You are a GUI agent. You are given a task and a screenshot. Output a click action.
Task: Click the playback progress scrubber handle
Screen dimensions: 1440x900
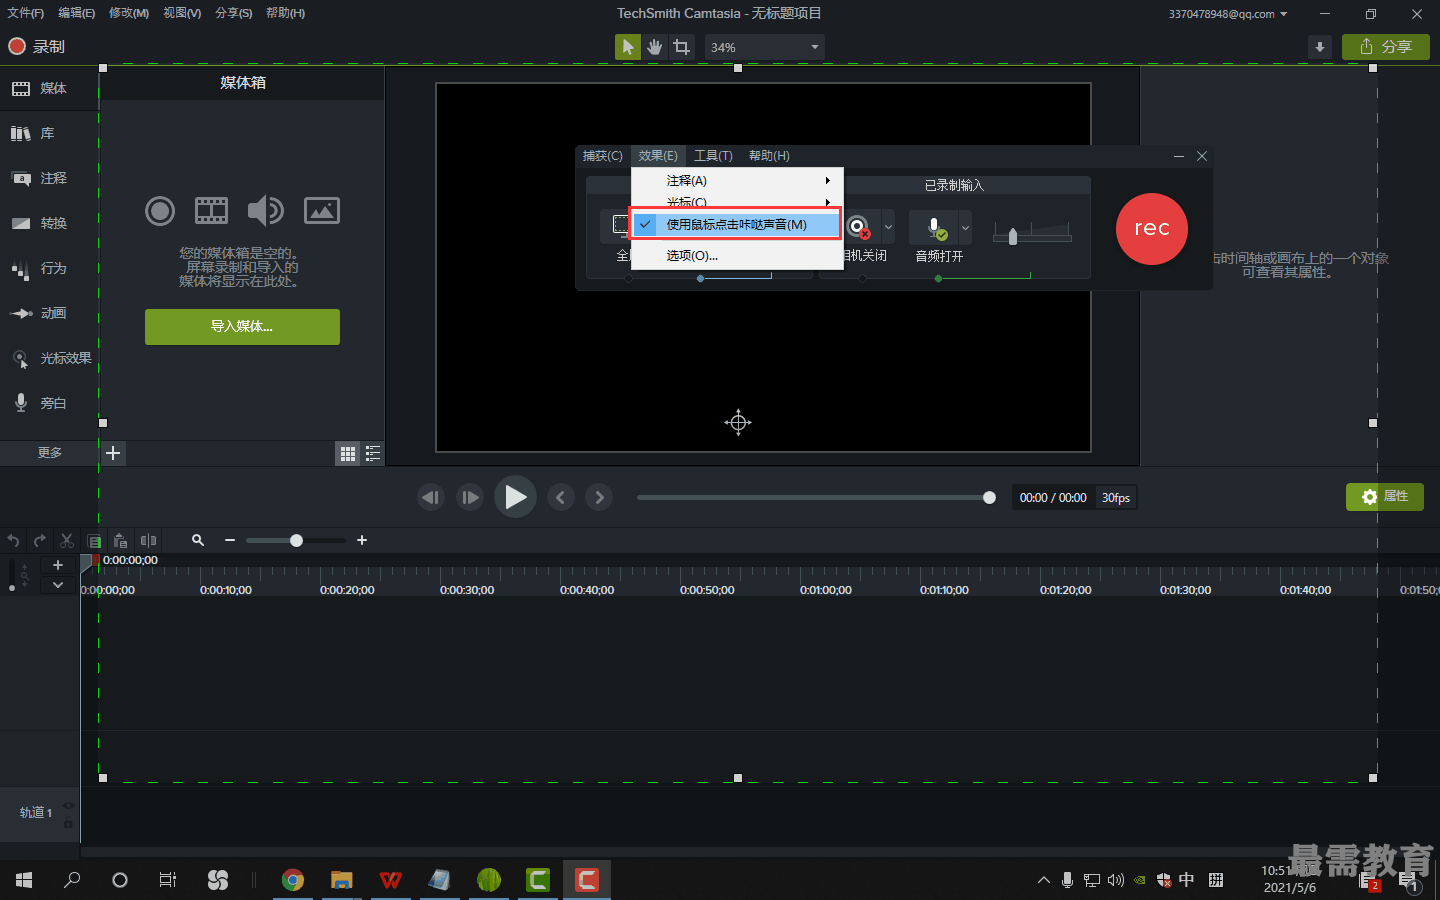pyautogui.click(x=989, y=498)
